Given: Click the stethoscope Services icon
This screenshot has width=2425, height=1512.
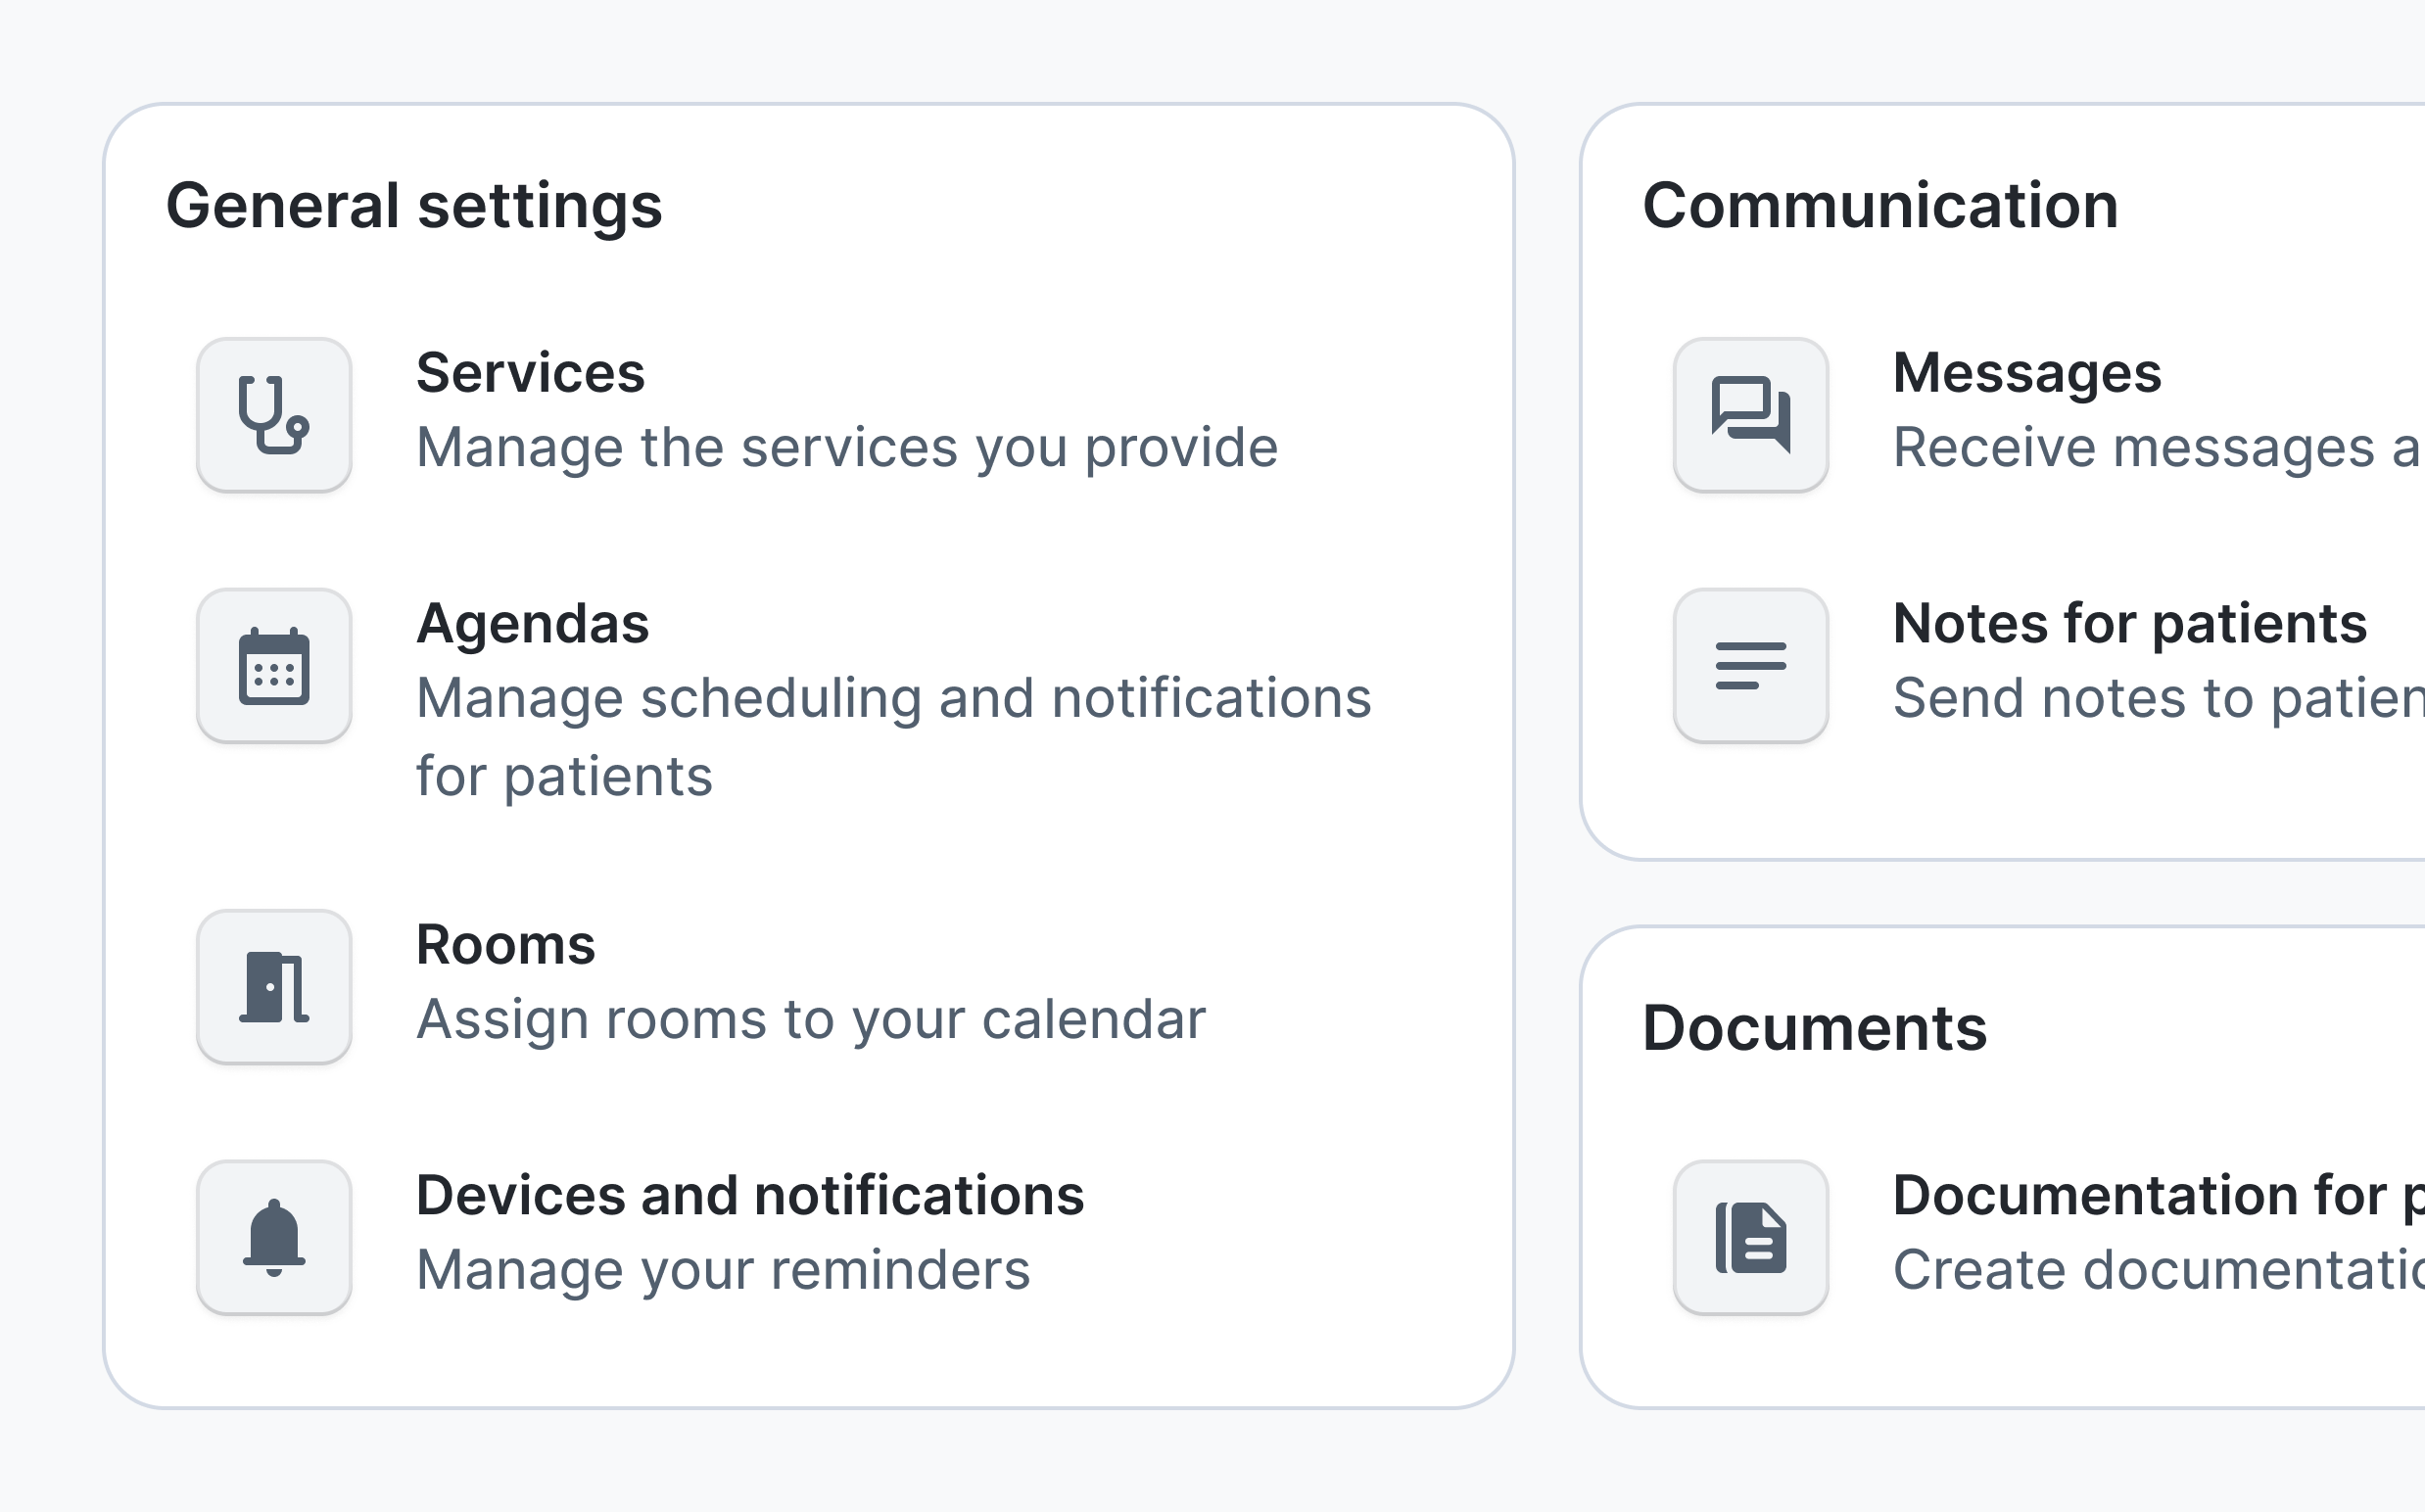Looking at the screenshot, I should pos(274,414).
